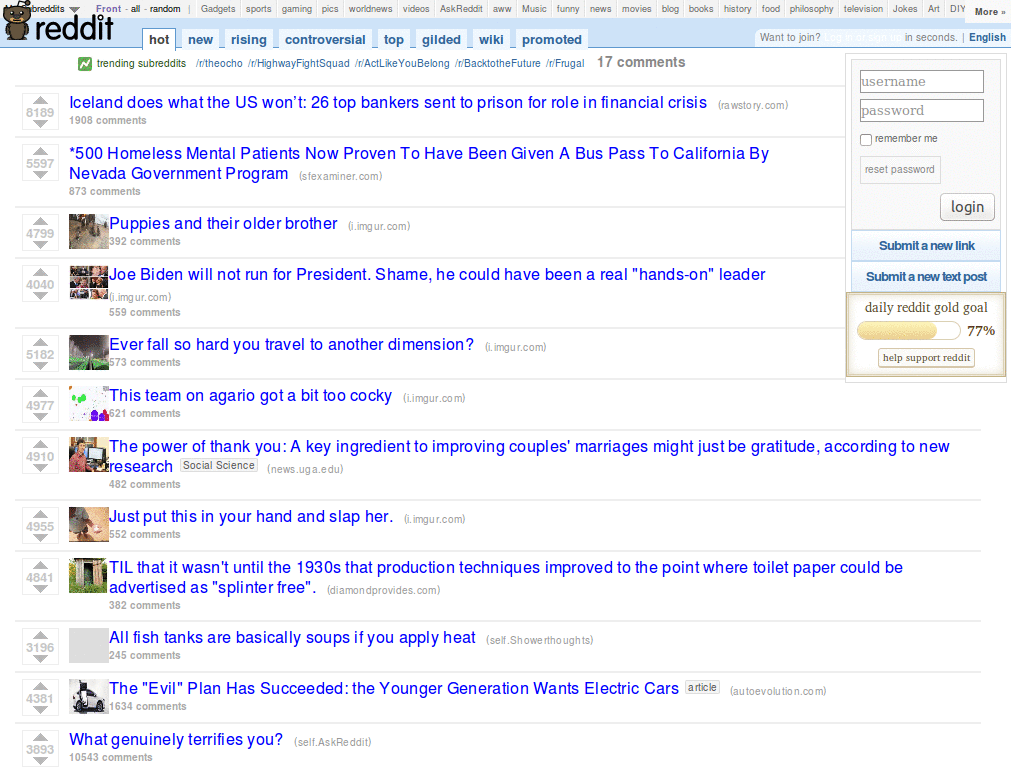The width and height of the screenshot is (1024, 768).
Task: Open the /r/theocho trending subreddit
Action: point(219,63)
